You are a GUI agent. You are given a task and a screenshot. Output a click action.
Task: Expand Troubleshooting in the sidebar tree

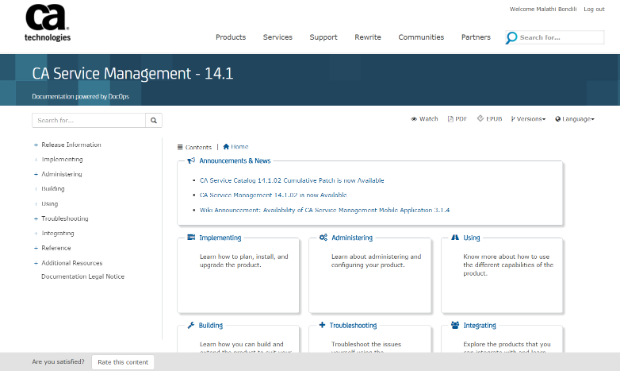[36, 219]
